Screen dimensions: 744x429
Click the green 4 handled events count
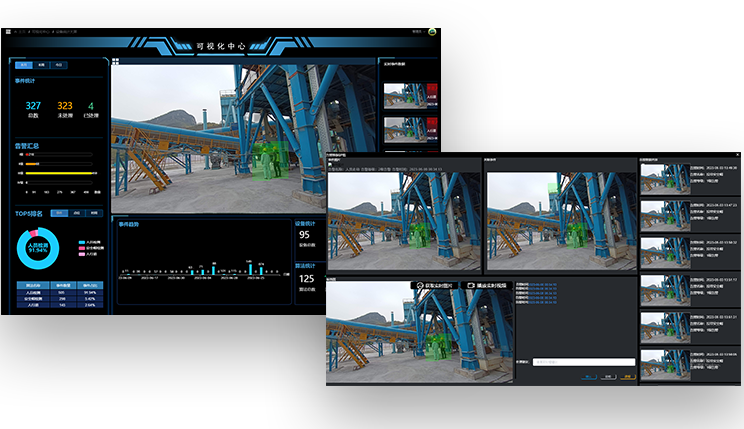click(x=91, y=106)
